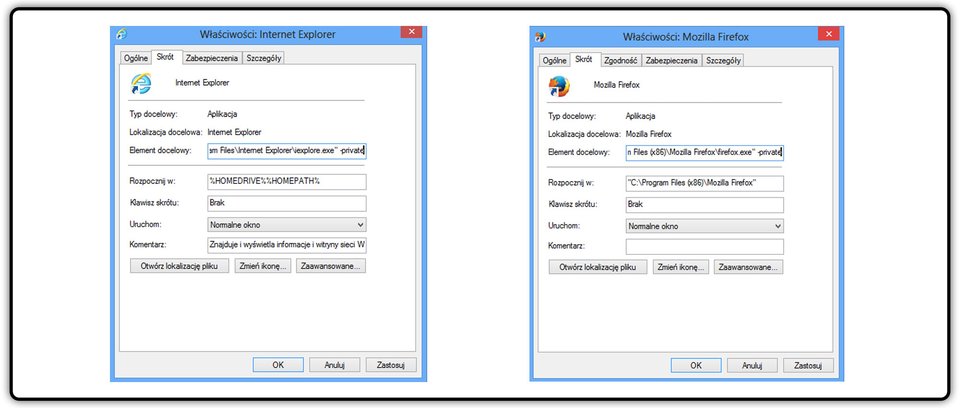Click the Internet Explorer title bar icon
This screenshot has height=408, width=960.
coord(122,34)
